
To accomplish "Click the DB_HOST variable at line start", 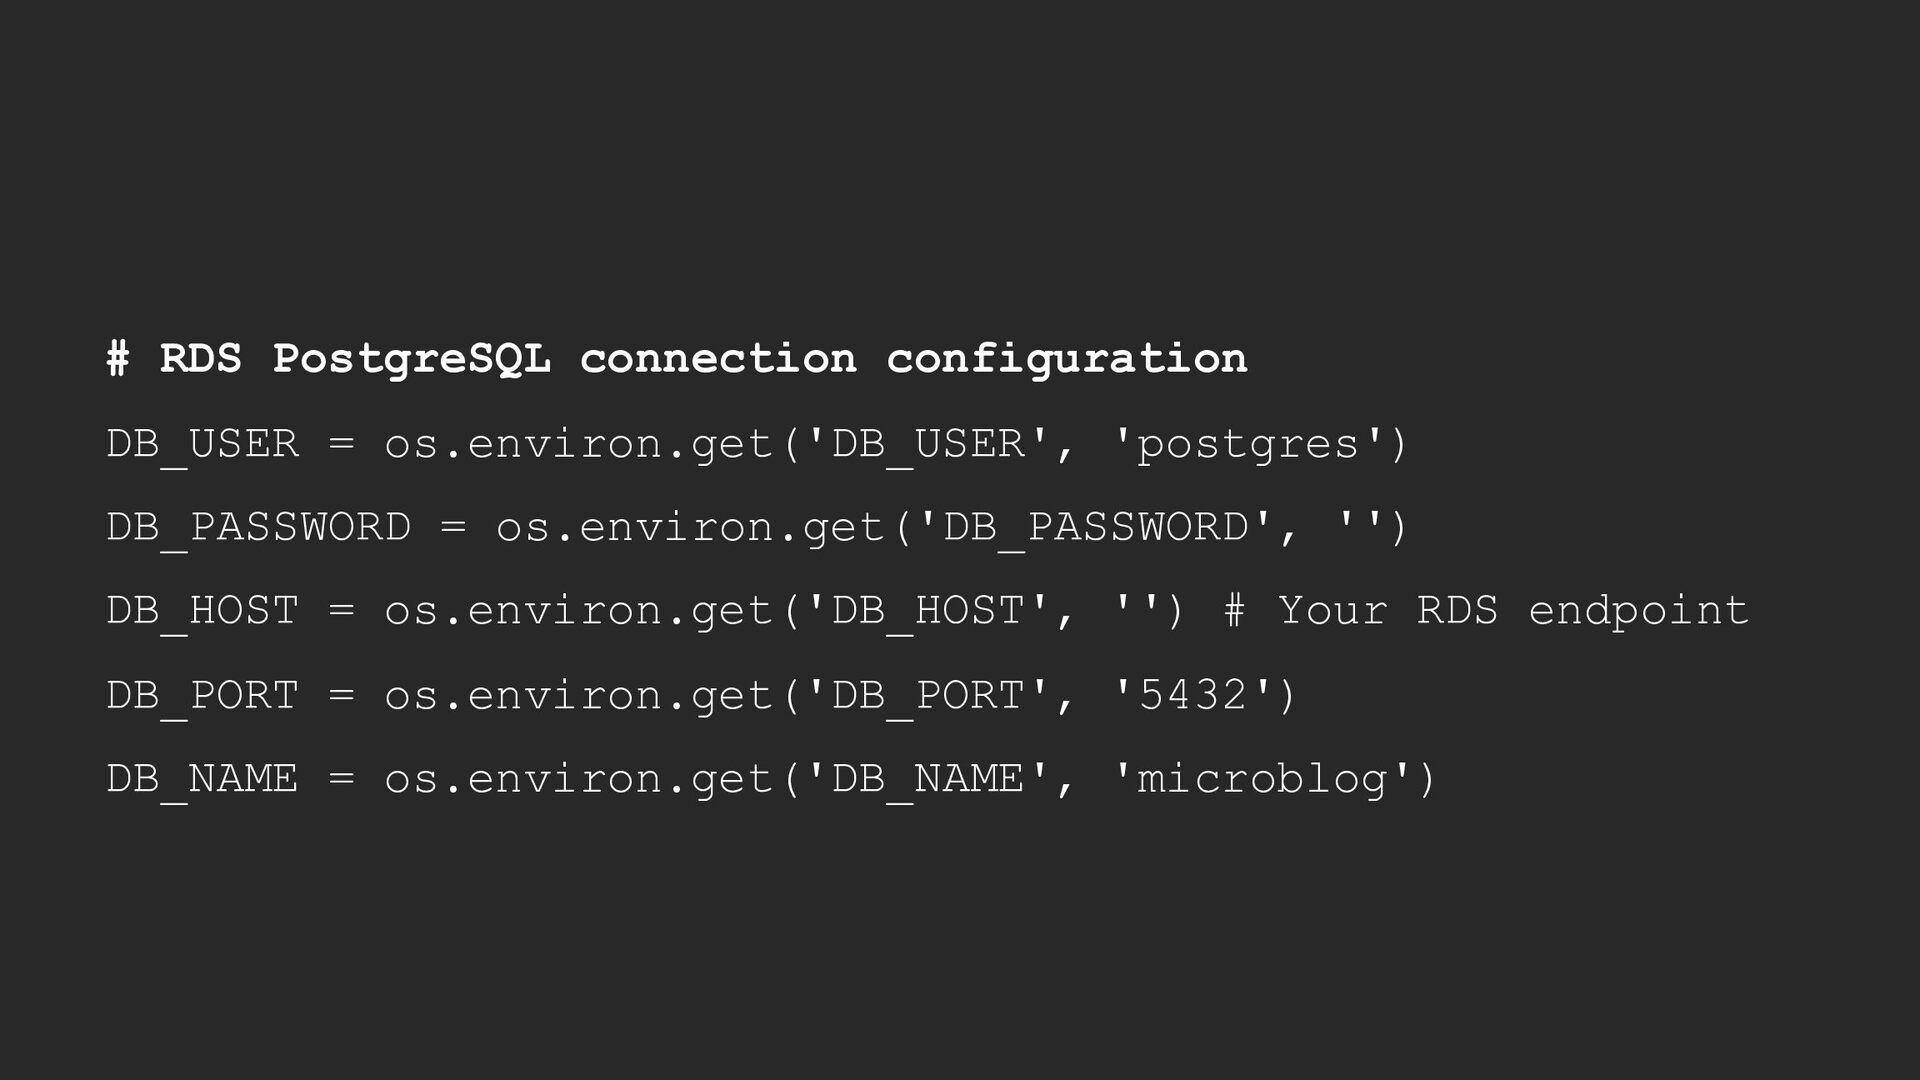I will click(x=203, y=611).
